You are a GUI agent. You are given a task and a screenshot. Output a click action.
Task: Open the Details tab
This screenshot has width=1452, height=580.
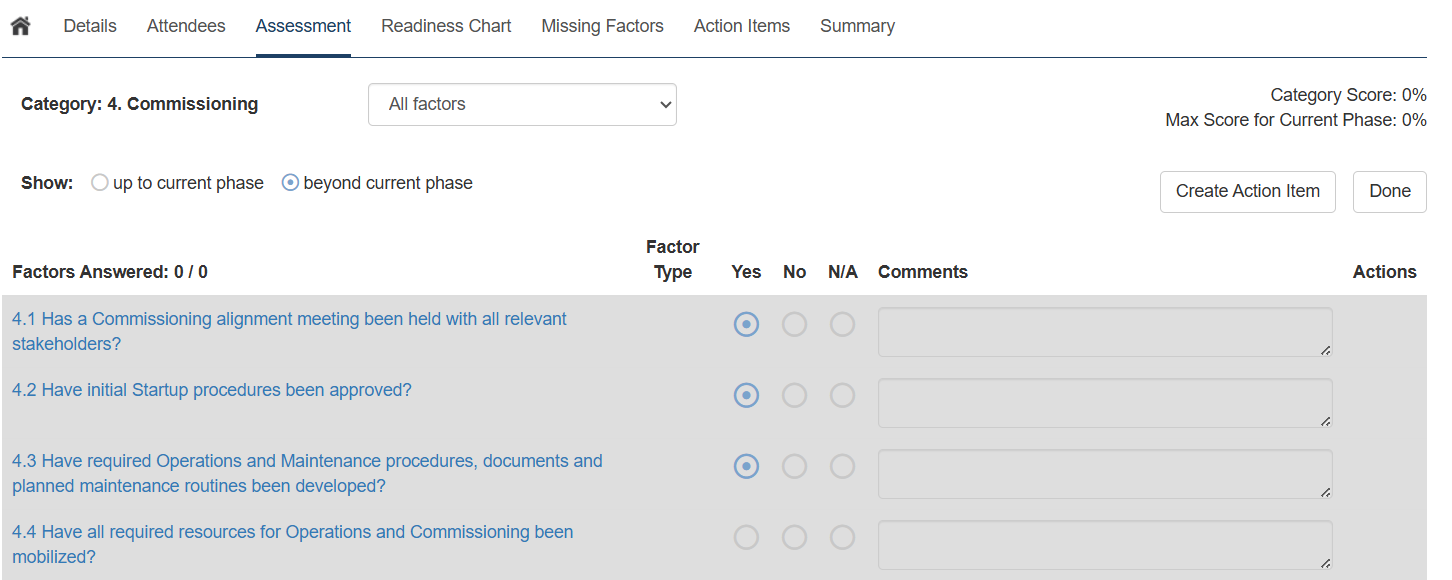click(x=90, y=26)
